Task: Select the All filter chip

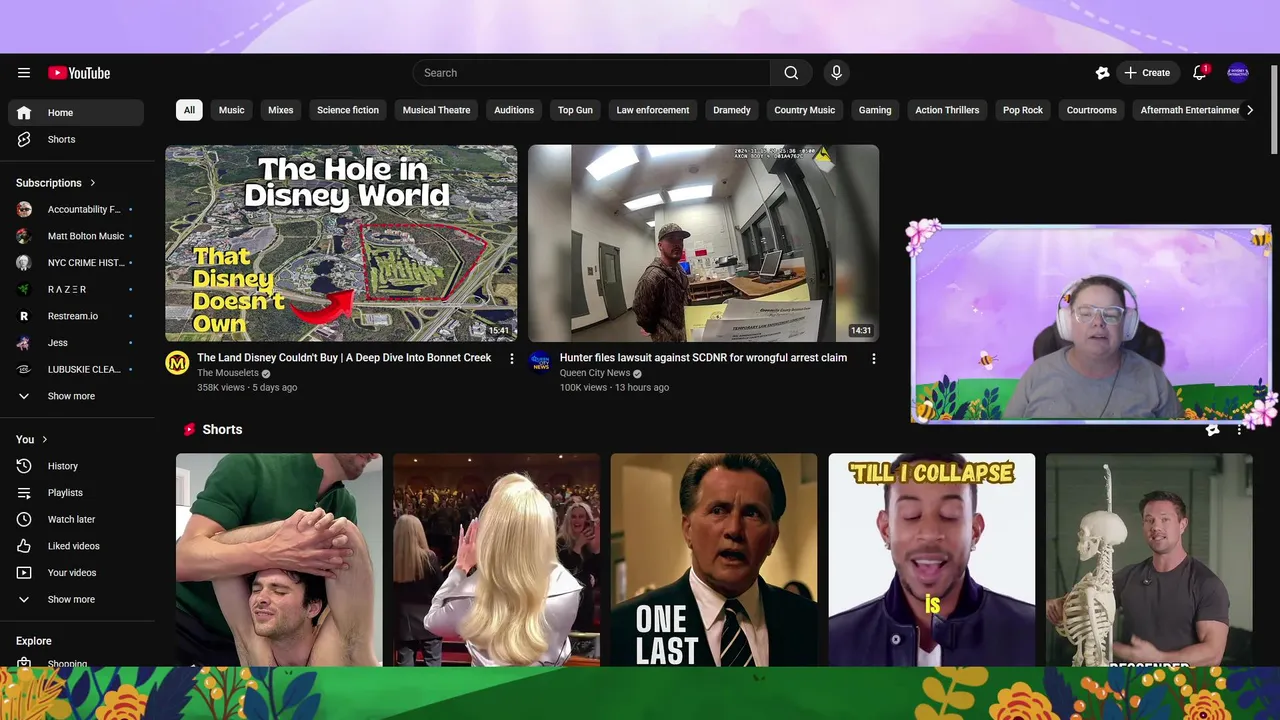Action: click(189, 110)
